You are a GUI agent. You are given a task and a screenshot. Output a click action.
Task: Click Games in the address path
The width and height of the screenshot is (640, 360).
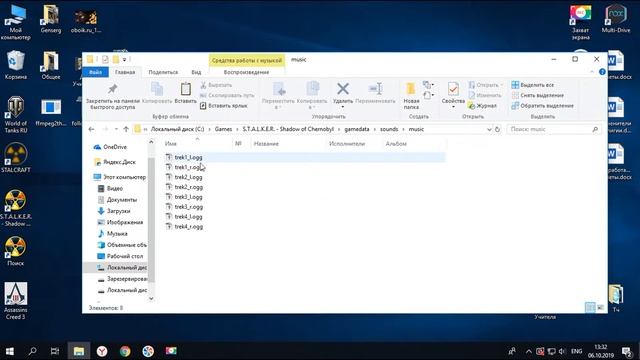click(x=223, y=129)
